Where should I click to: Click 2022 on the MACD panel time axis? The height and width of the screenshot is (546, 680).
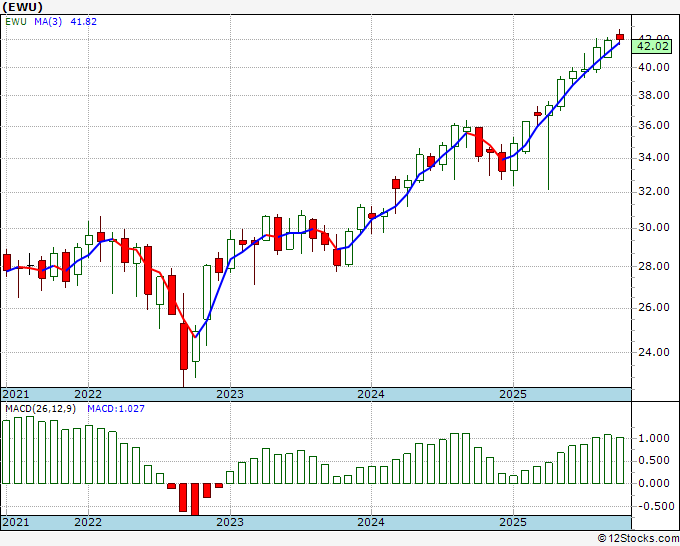point(88,522)
